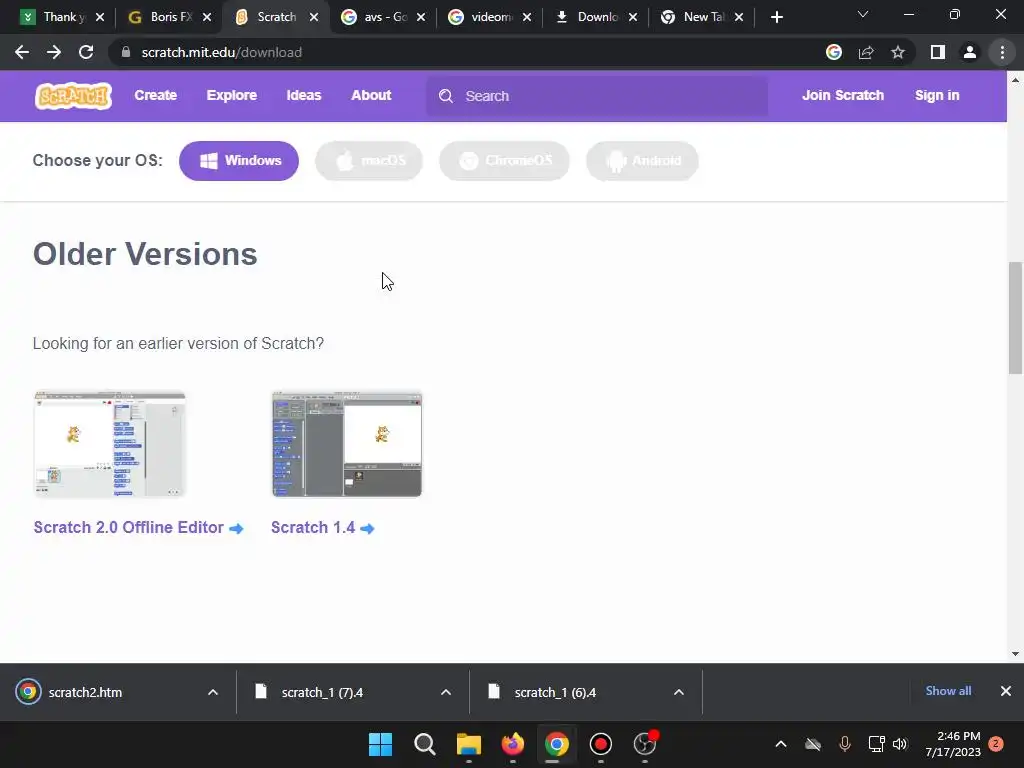Reload the Scratch download page
This screenshot has height=768, width=1024.
pos(86,52)
